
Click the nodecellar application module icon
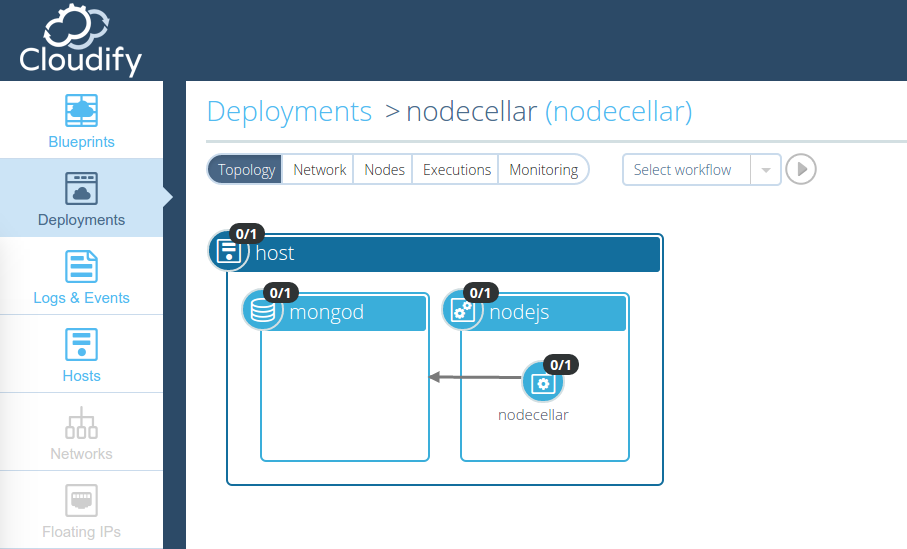click(x=543, y=382)
